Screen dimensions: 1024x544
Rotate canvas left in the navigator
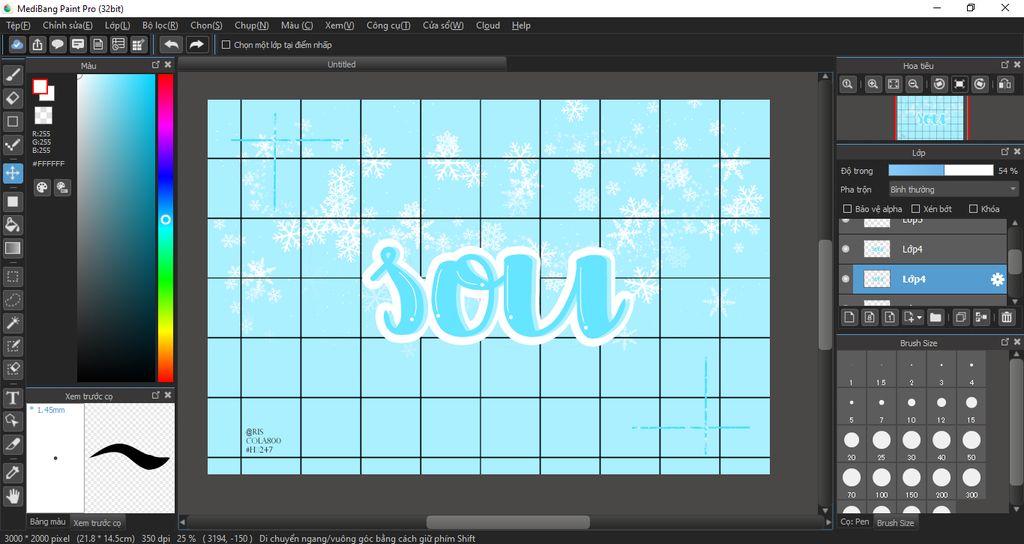tap(939, 84)
